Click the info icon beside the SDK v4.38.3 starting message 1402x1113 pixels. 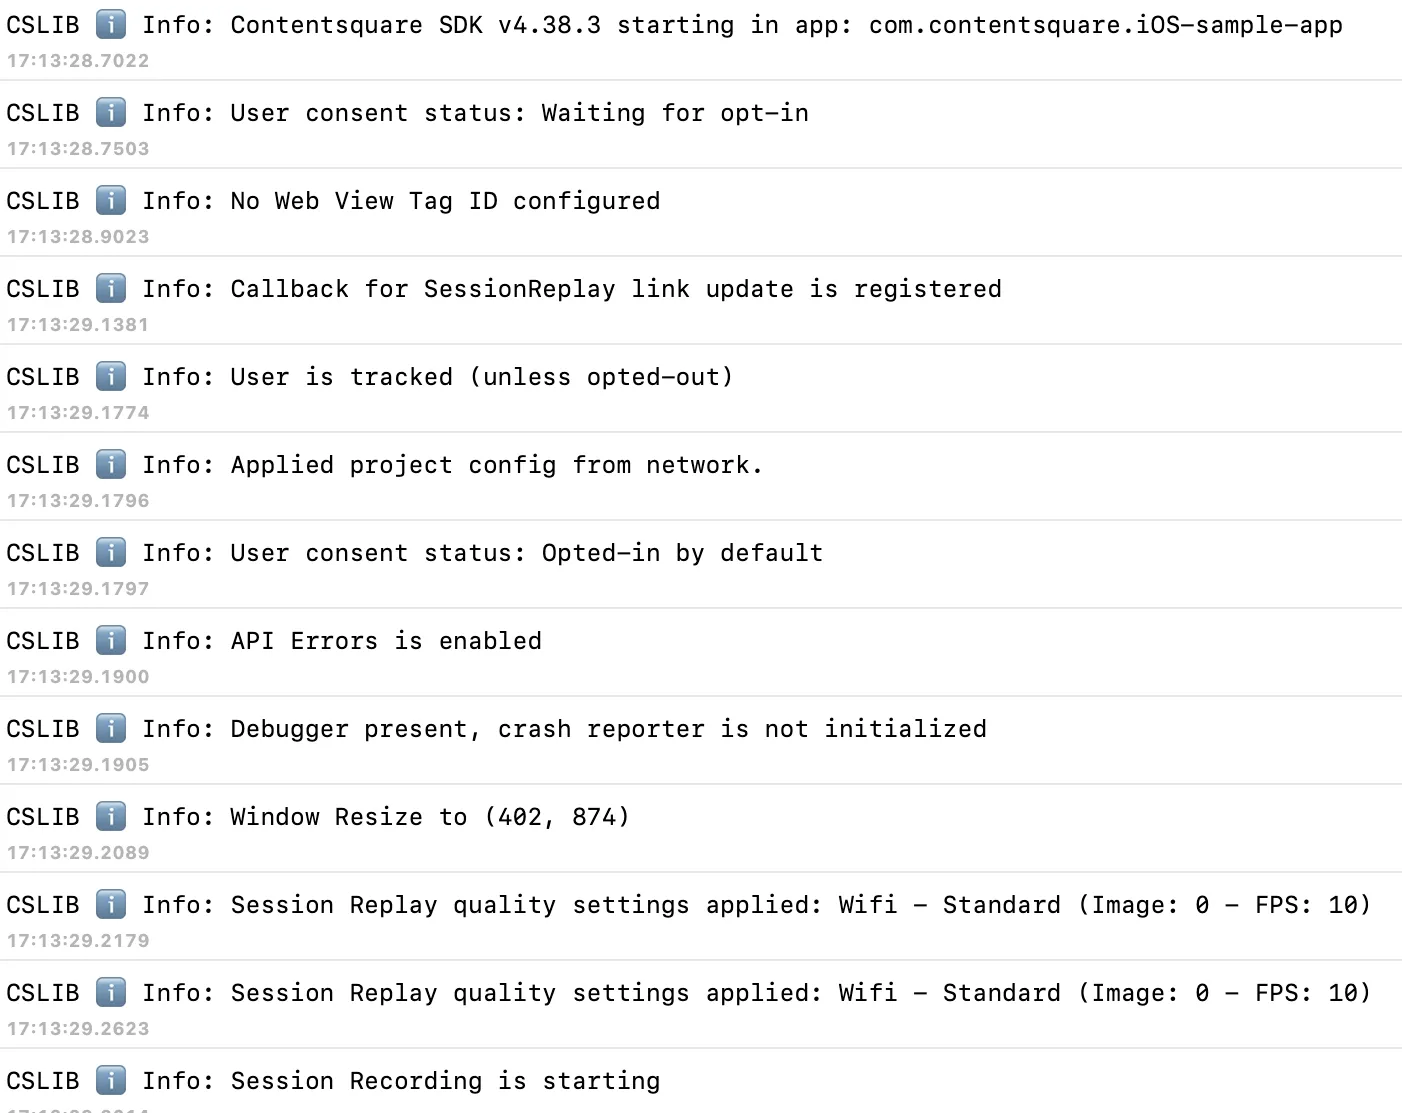click(x=111, y=24)
